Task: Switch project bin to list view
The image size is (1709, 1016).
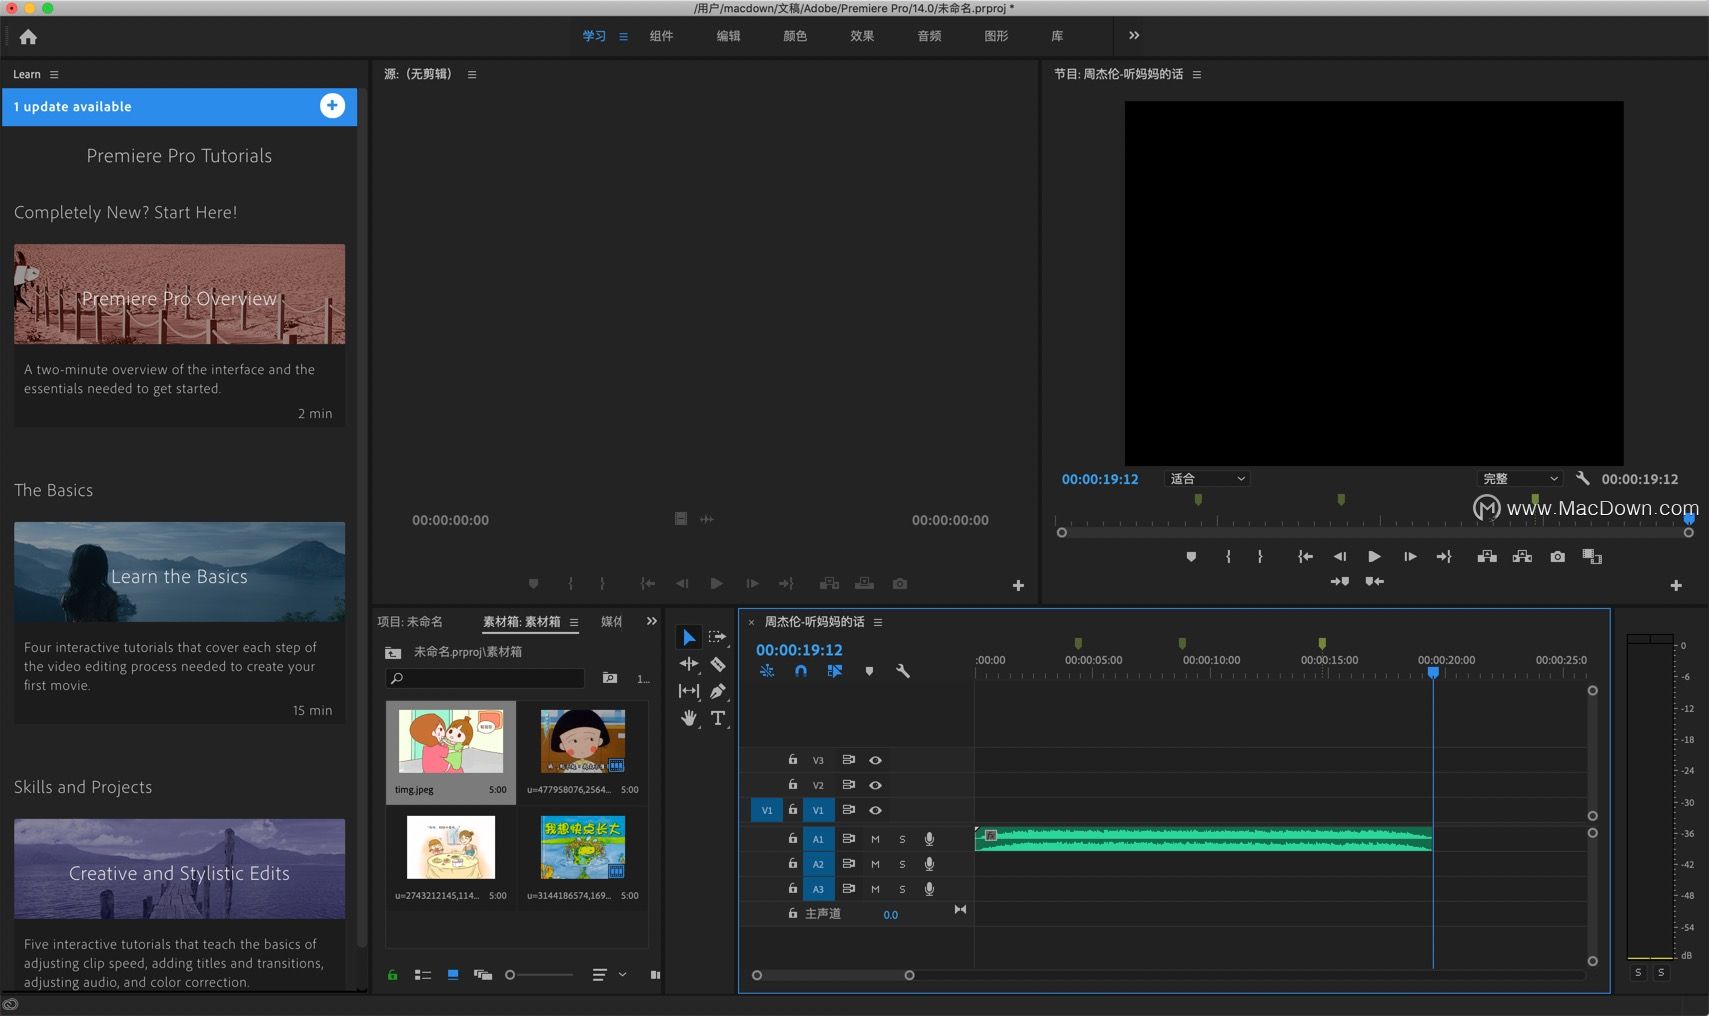Action: pos(423,975)
